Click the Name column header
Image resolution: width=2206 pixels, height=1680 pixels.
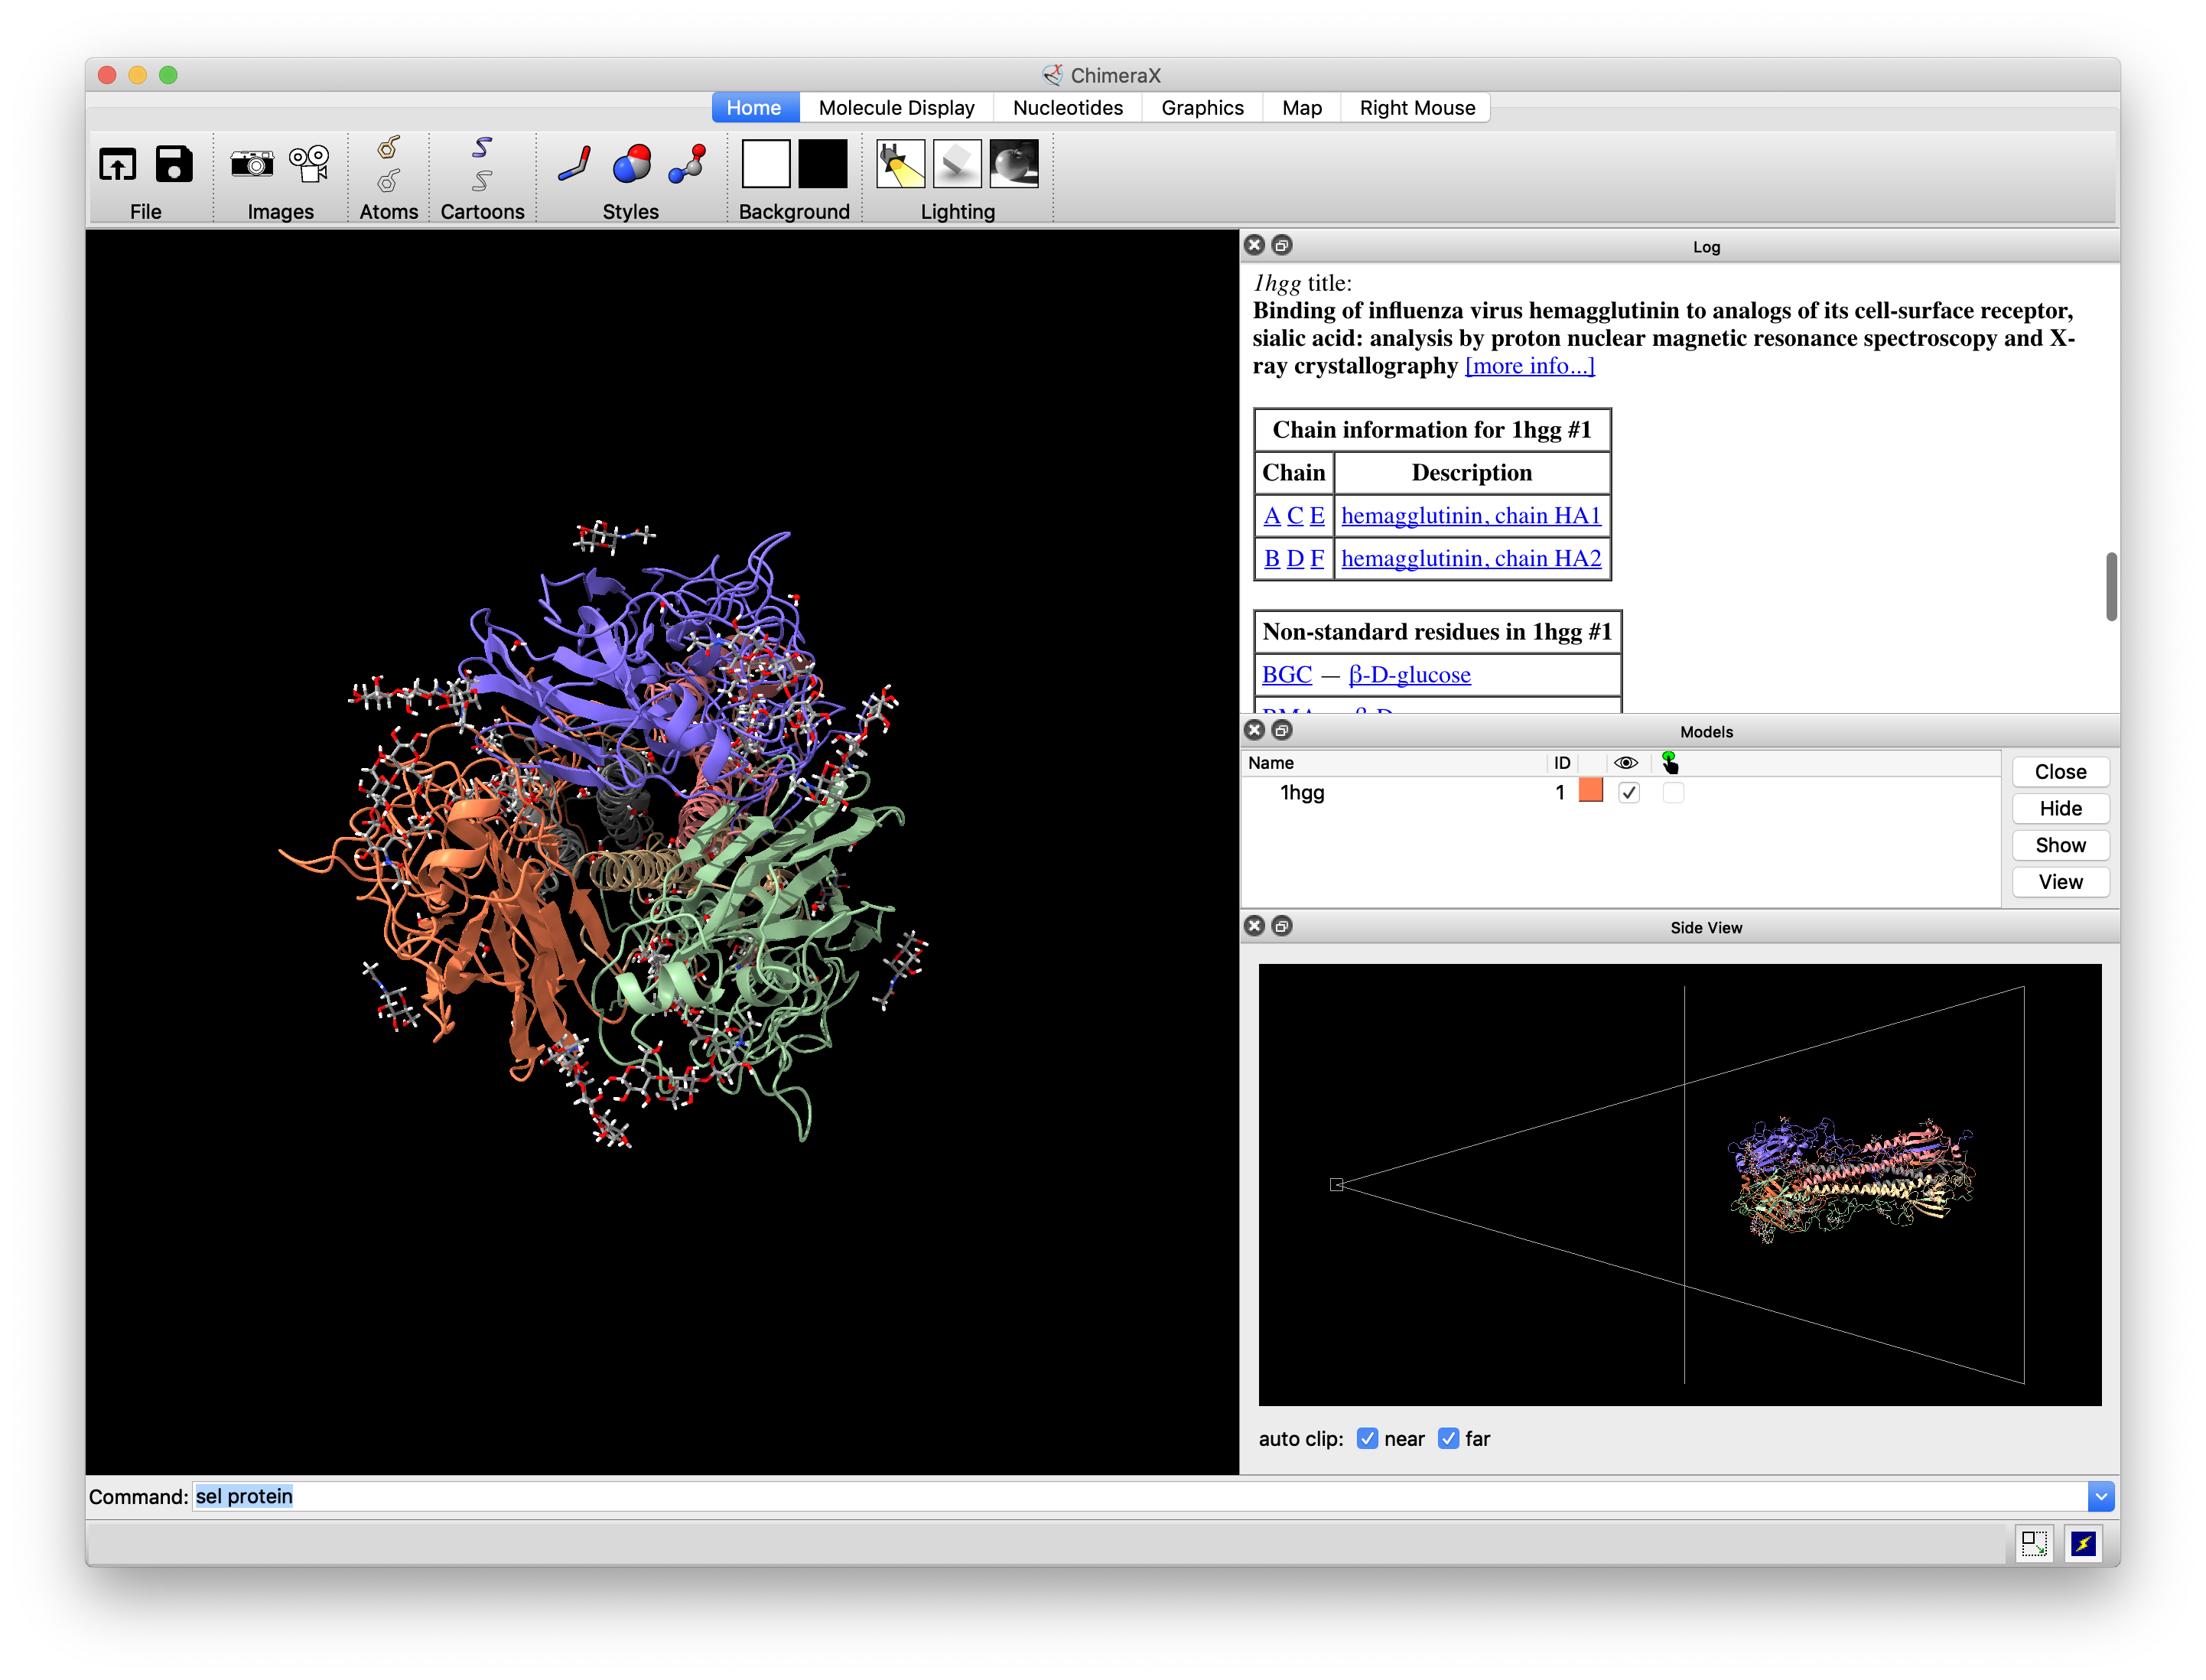coord(1394,763)
